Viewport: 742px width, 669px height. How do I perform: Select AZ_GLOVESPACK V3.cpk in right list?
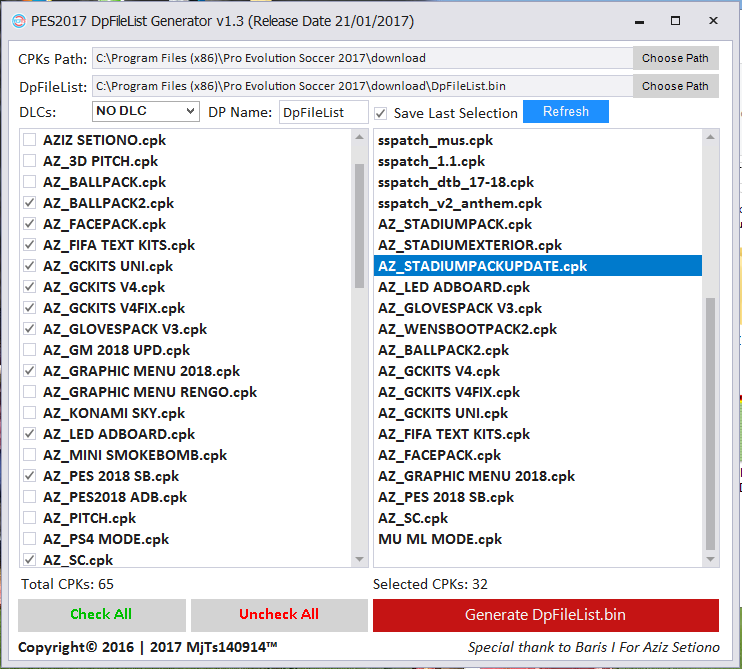pyautogui.click(x=538, y=308)
